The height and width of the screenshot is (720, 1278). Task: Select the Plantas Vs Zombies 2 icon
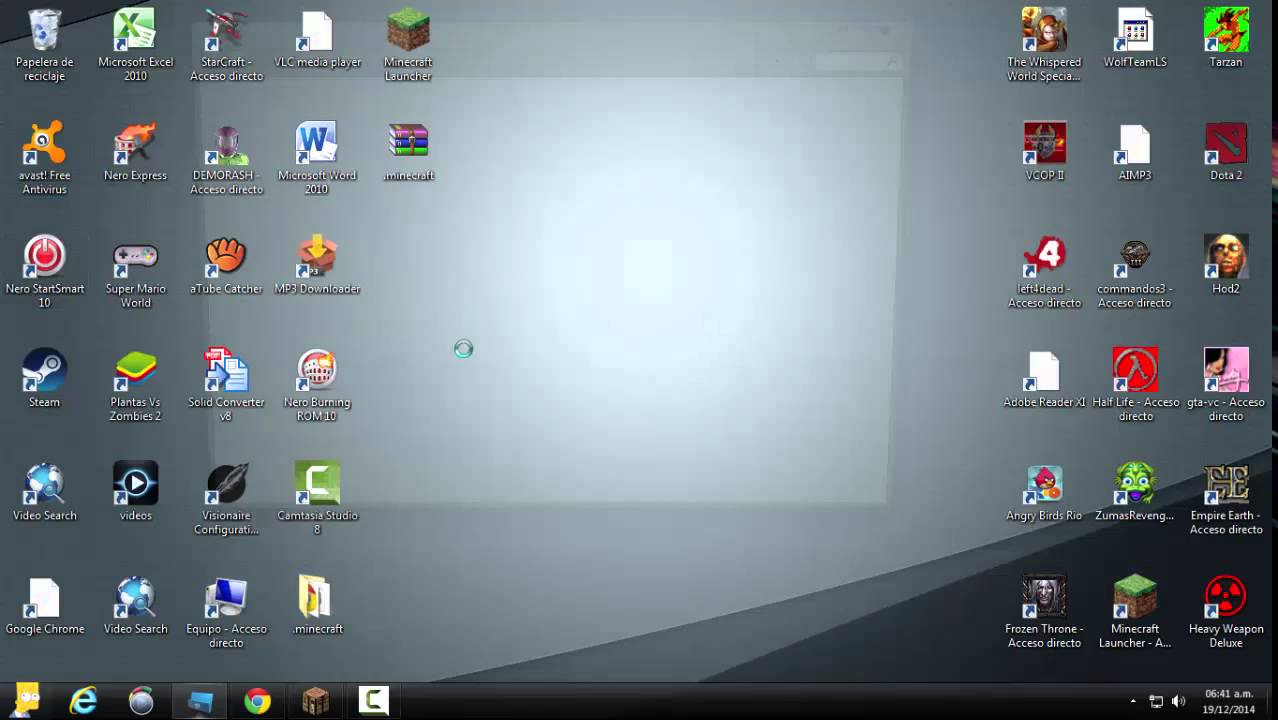[x=135, y=370]
